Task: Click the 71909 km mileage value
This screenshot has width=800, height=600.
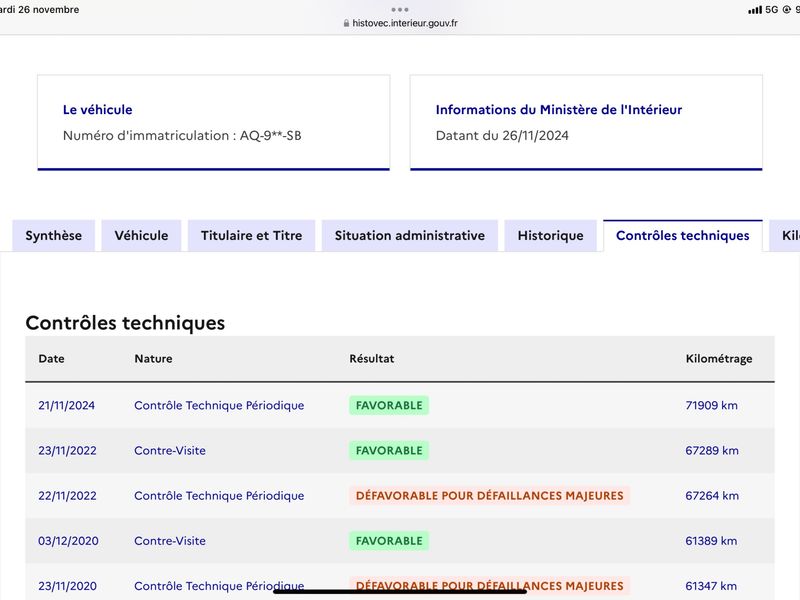Action: (711, 405)
